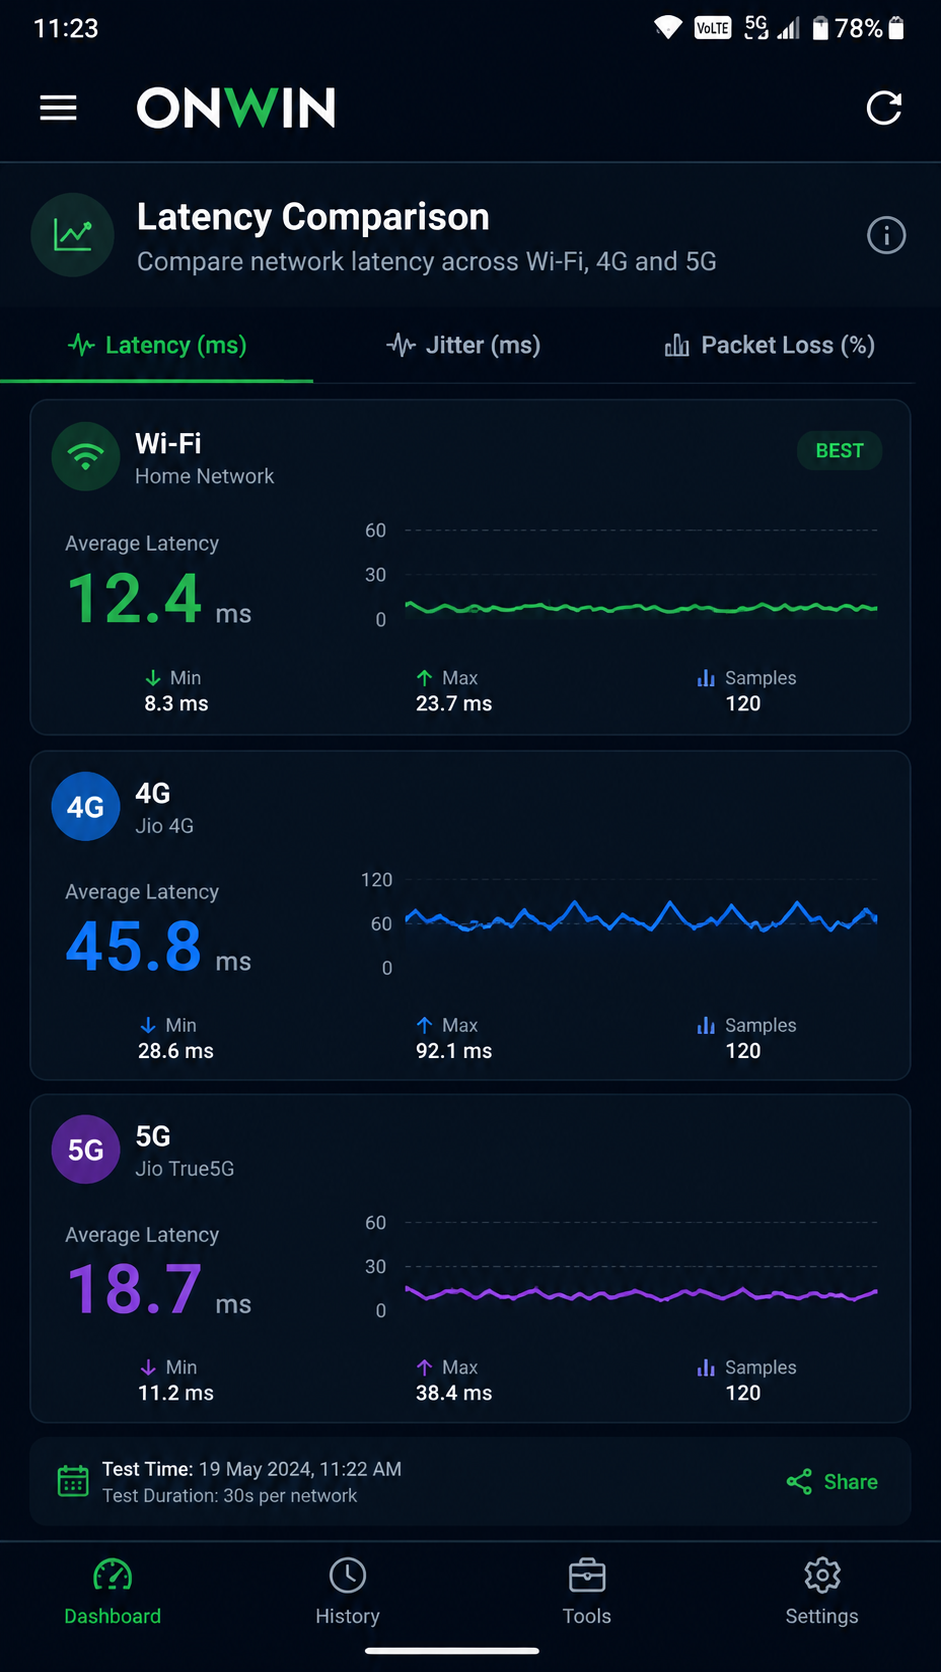The image size is (941, 1672).
Task: Open the hamburger navigation menu
Action: [58, 108]
